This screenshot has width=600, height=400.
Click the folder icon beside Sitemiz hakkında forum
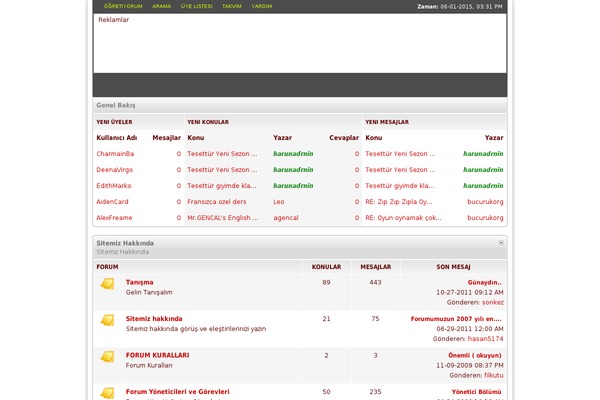tap(107, 320)
